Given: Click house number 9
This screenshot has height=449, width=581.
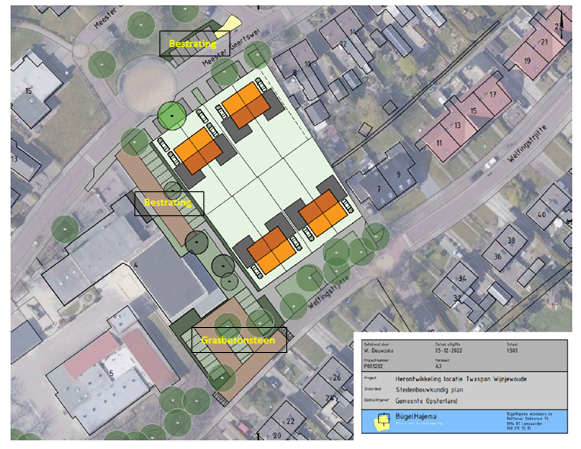Looking at the screenshot, I should 398,174.
